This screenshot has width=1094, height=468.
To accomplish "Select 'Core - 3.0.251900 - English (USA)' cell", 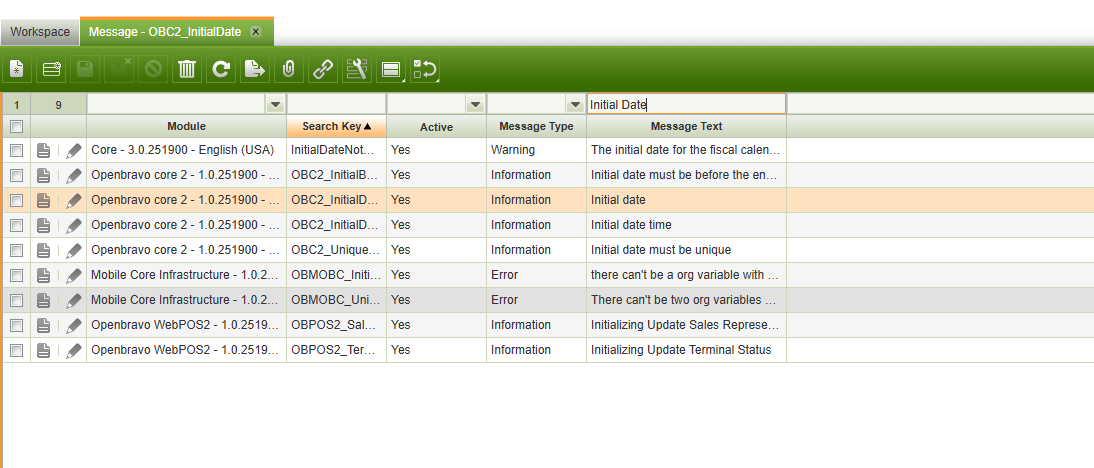I will click(186, 150).
